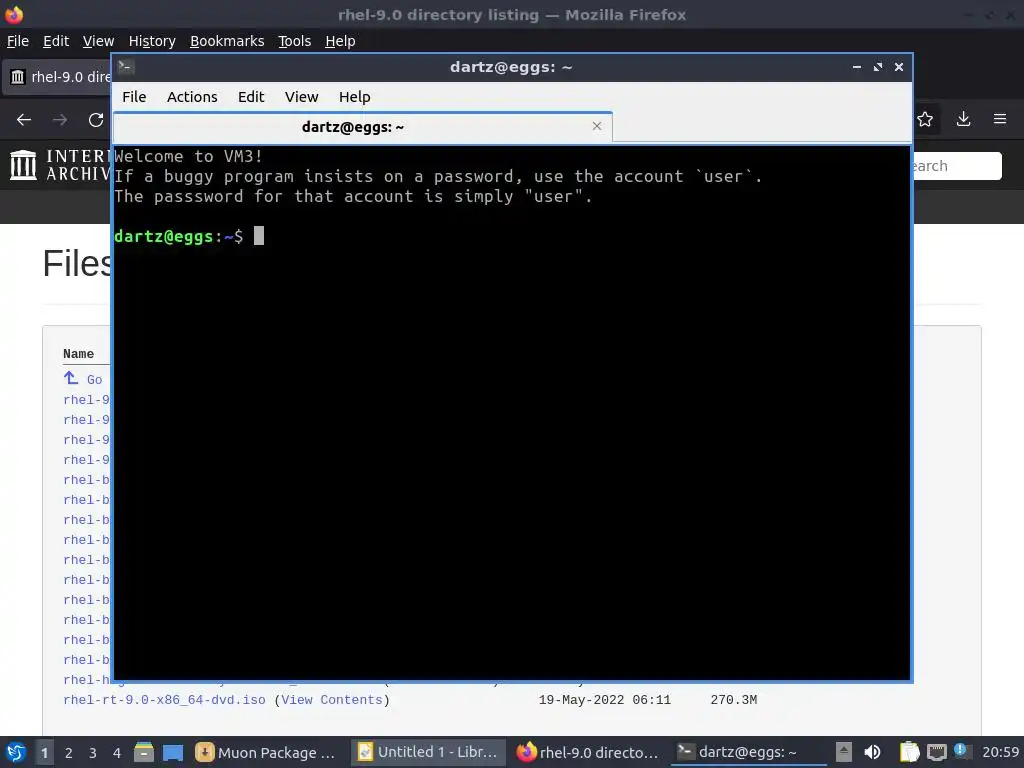Open the application launcher menu in taskbar

16,752
